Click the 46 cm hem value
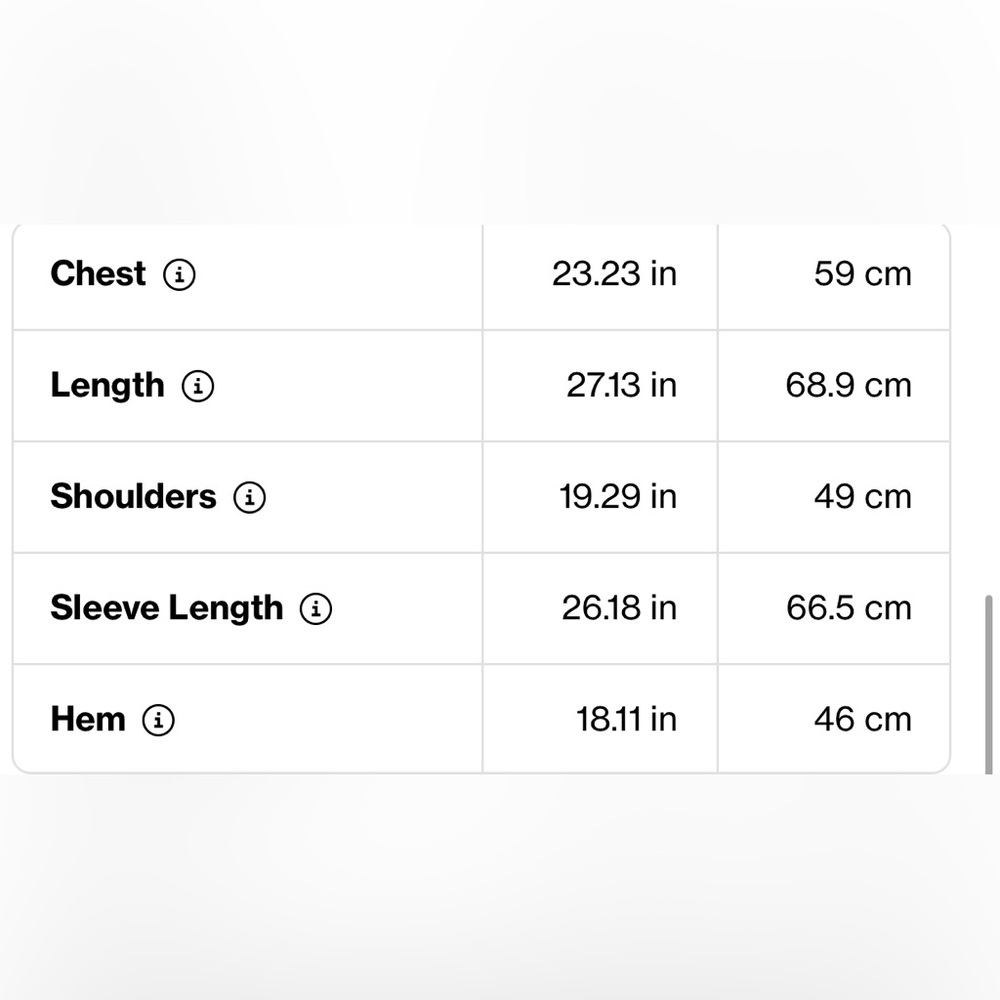This screenshot has height=1000, width=1000. point(863,719)
